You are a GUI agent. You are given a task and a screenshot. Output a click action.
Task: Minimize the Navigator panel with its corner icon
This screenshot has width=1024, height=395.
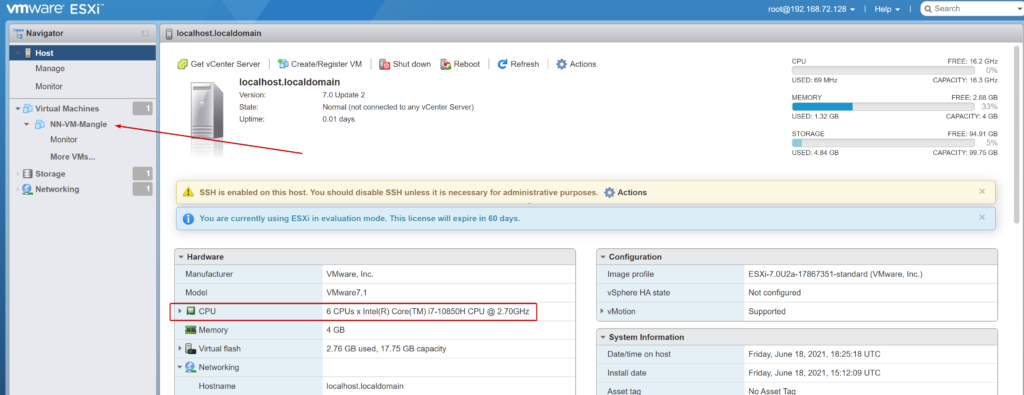pos(145,33)
